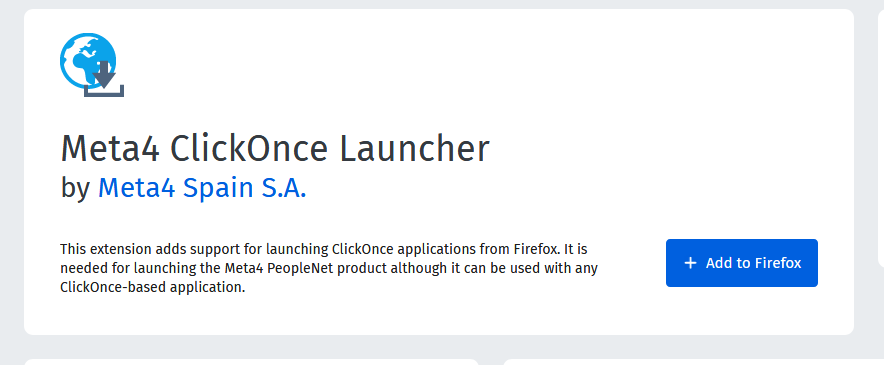Click the Meta4 ClickOnce Launcher title heading
The image size is (884, 365).
coord(275,149)
